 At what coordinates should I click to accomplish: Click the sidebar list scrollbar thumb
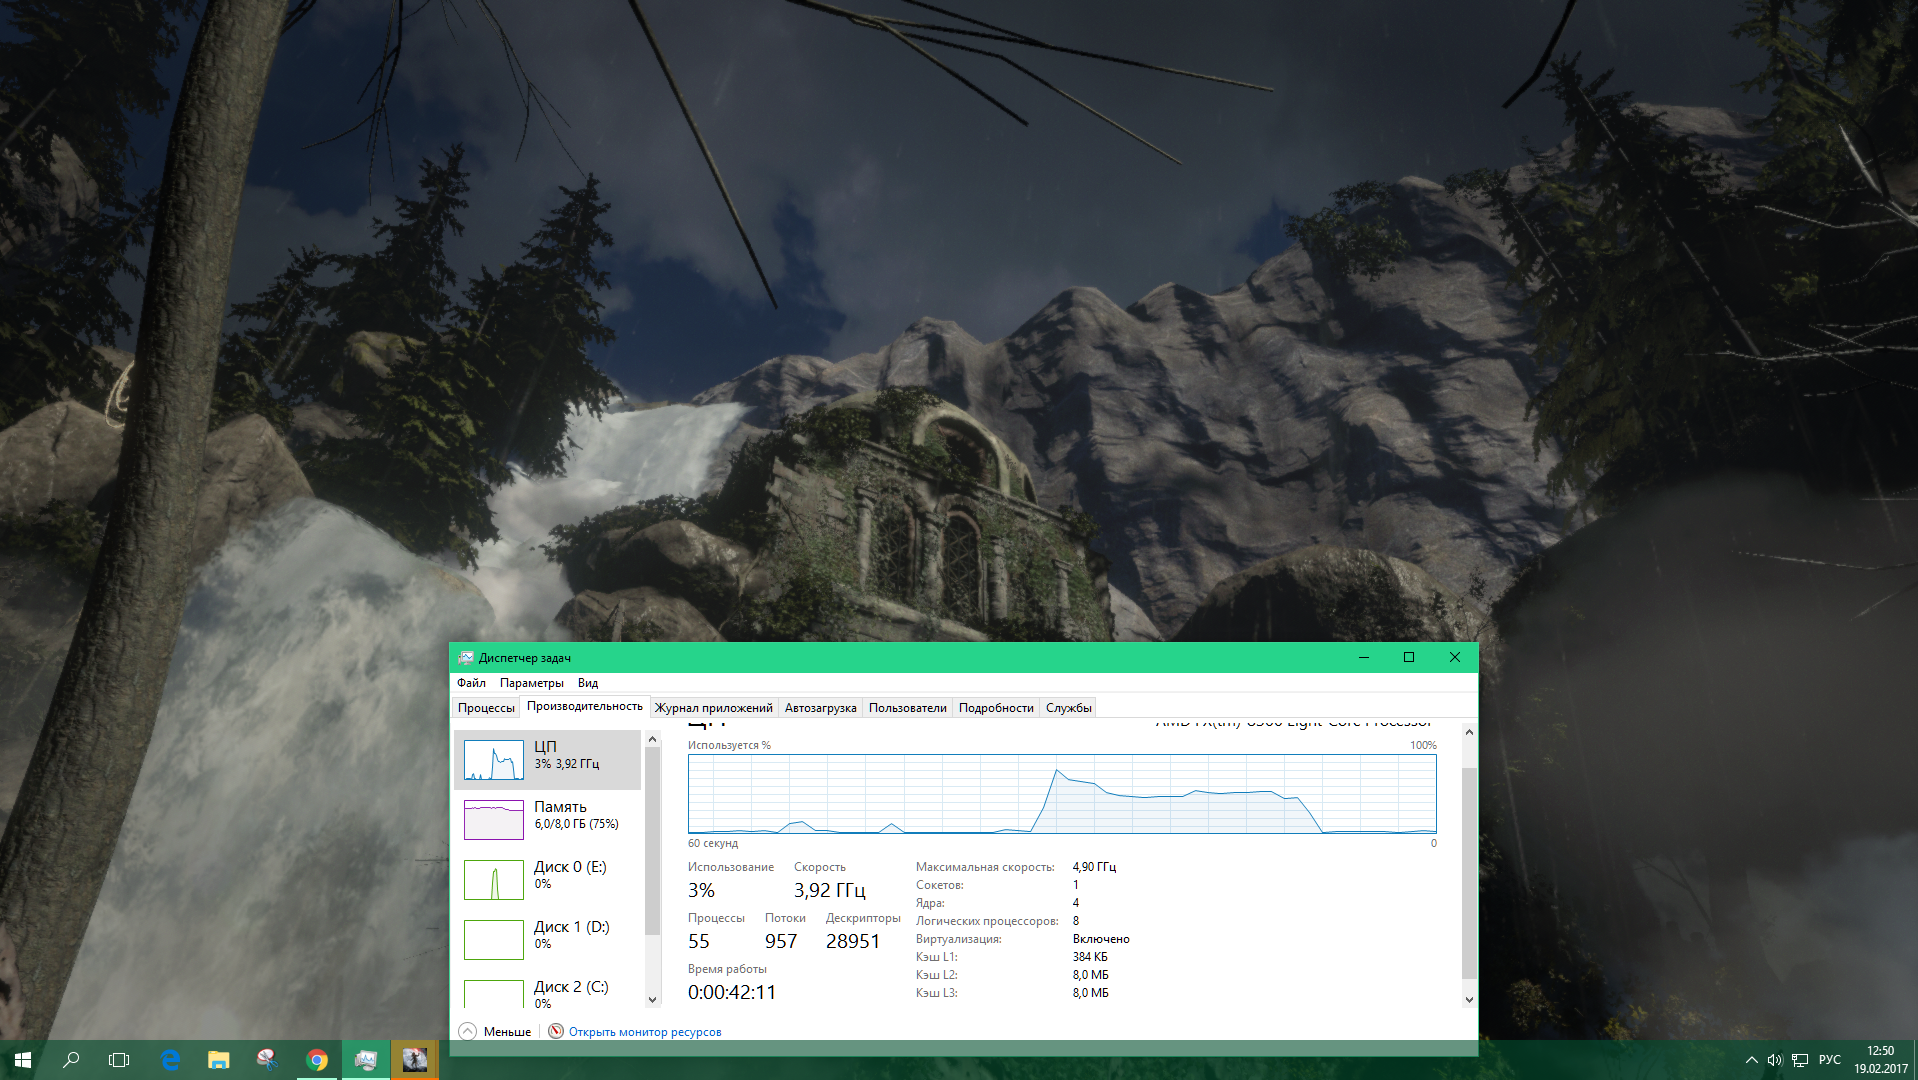point(653,841)
